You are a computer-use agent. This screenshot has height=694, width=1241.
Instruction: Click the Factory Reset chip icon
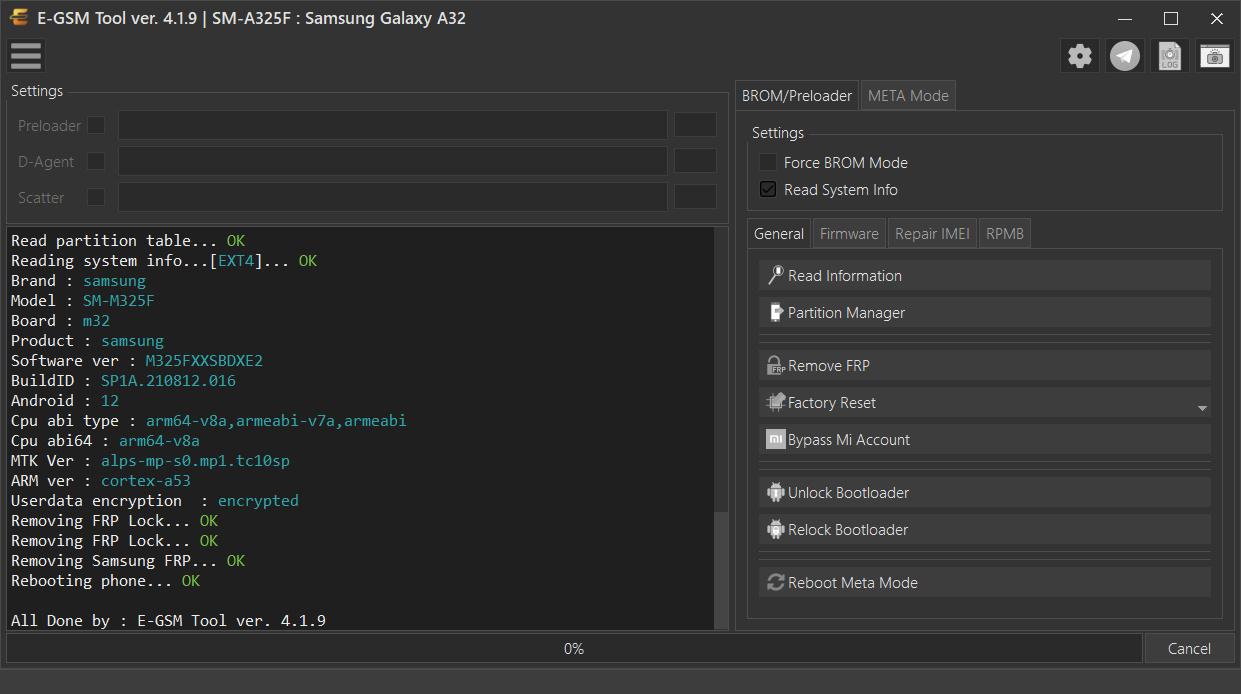pos(775,402)
